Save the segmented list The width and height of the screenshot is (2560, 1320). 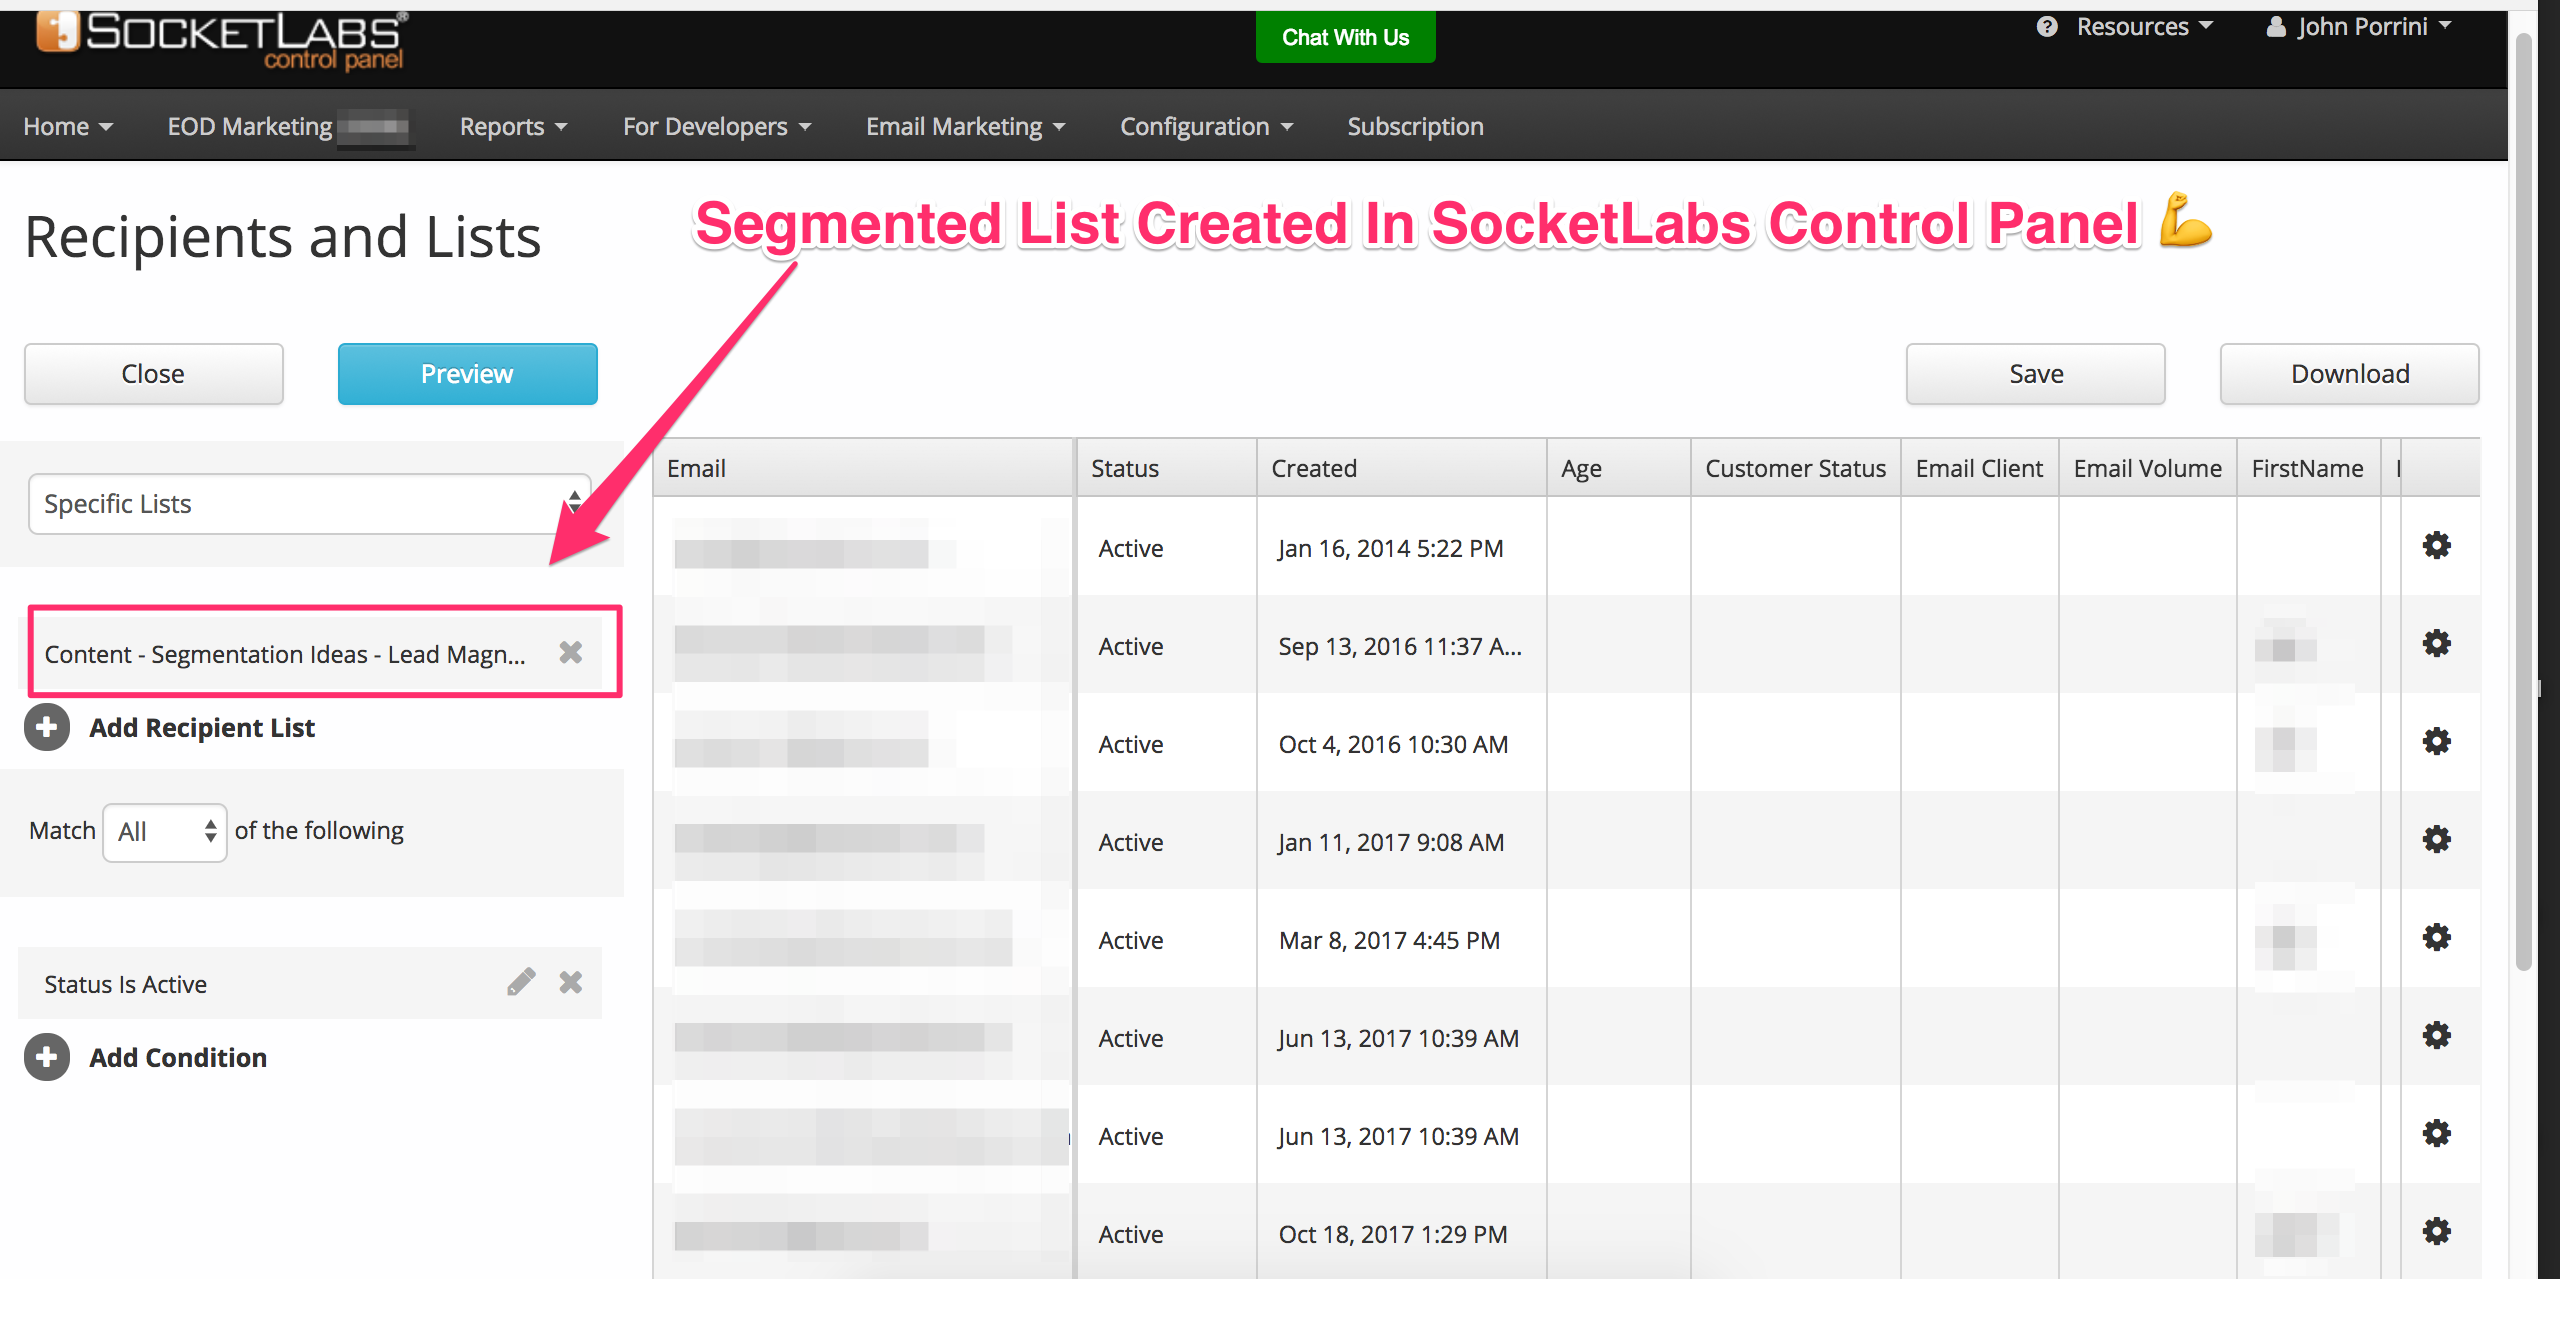coord(2035,374)
